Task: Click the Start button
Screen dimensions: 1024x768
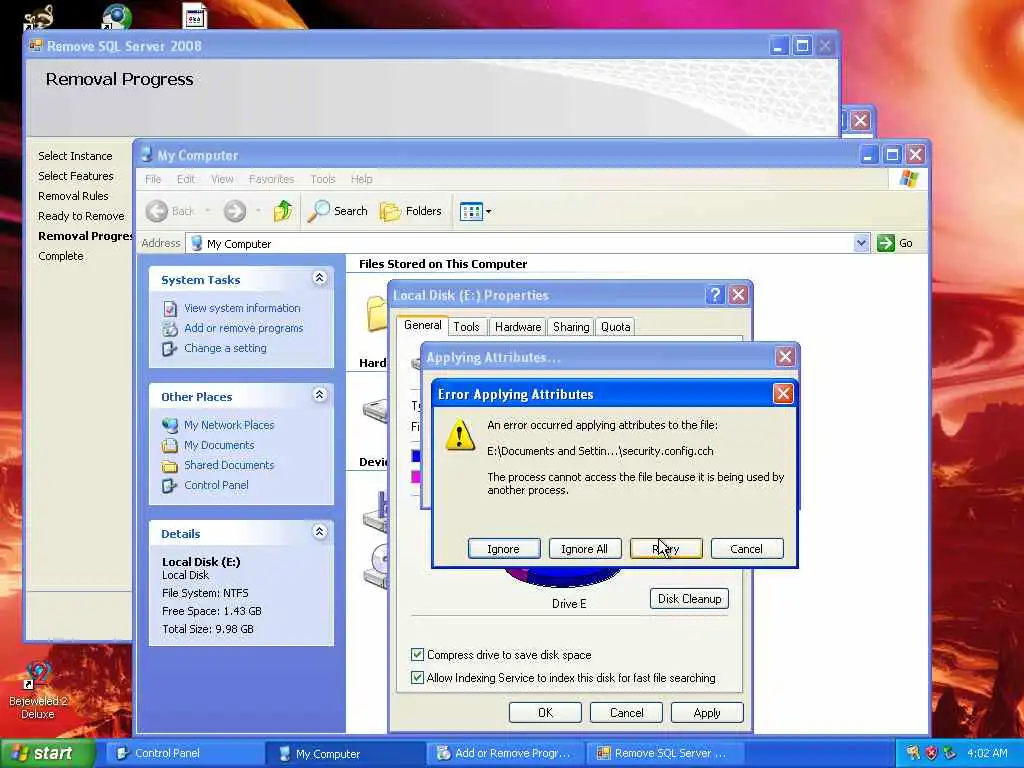Action: pyautogui.click(x=47, y=753)
